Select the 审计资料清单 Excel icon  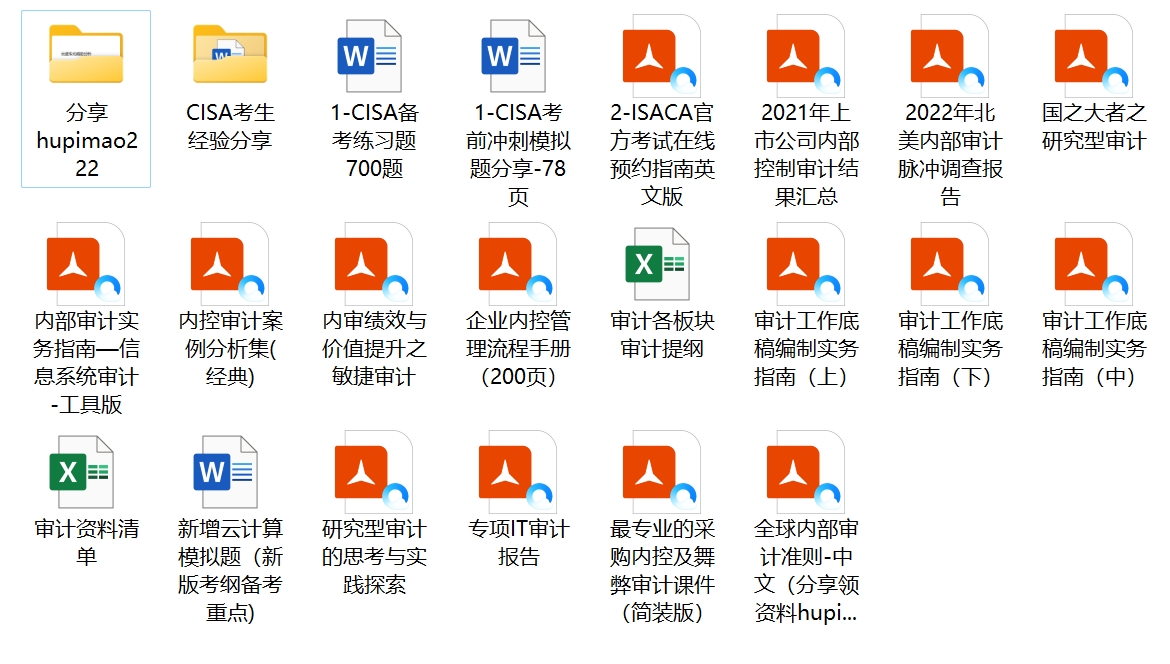tap(81, 472)
